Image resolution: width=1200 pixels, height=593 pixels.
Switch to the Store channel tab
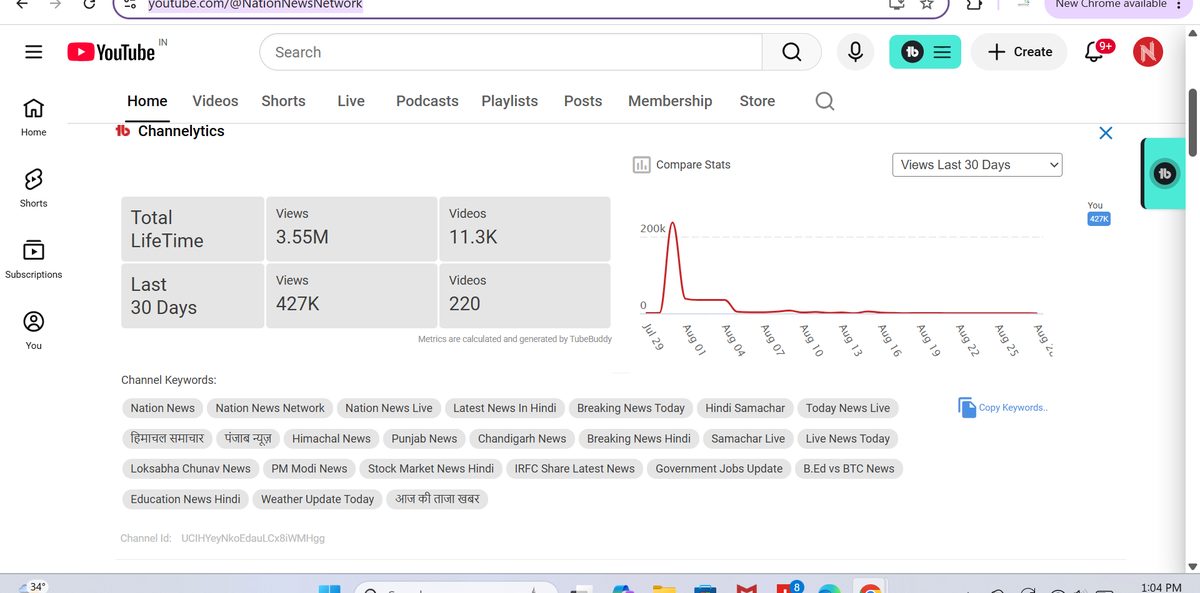tap(757, 101)
